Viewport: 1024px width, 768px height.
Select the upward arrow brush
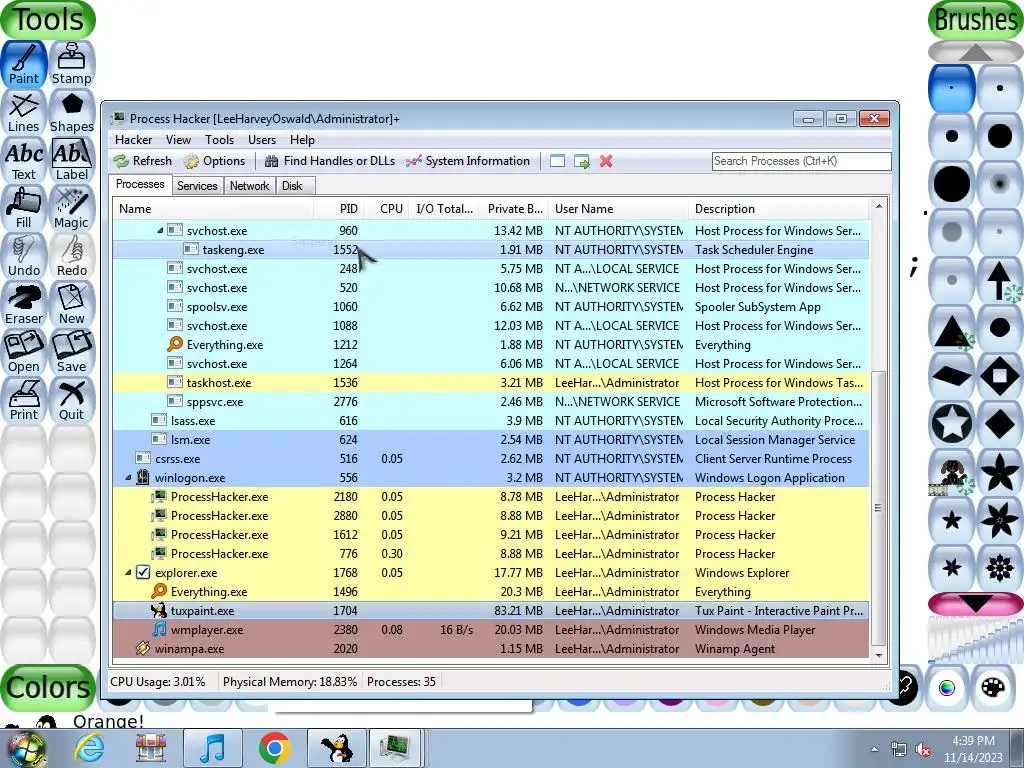[x=999, y=280]
